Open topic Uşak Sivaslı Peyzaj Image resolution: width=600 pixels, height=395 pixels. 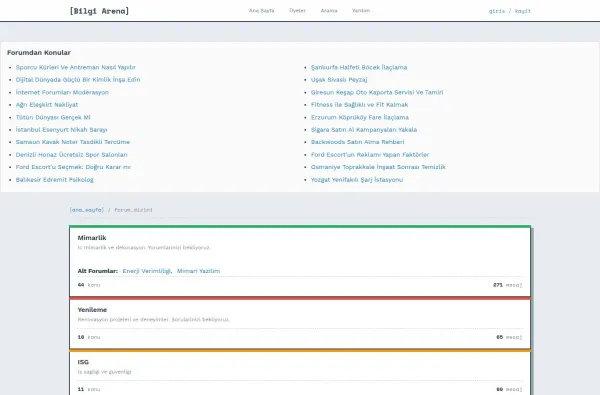339,80
